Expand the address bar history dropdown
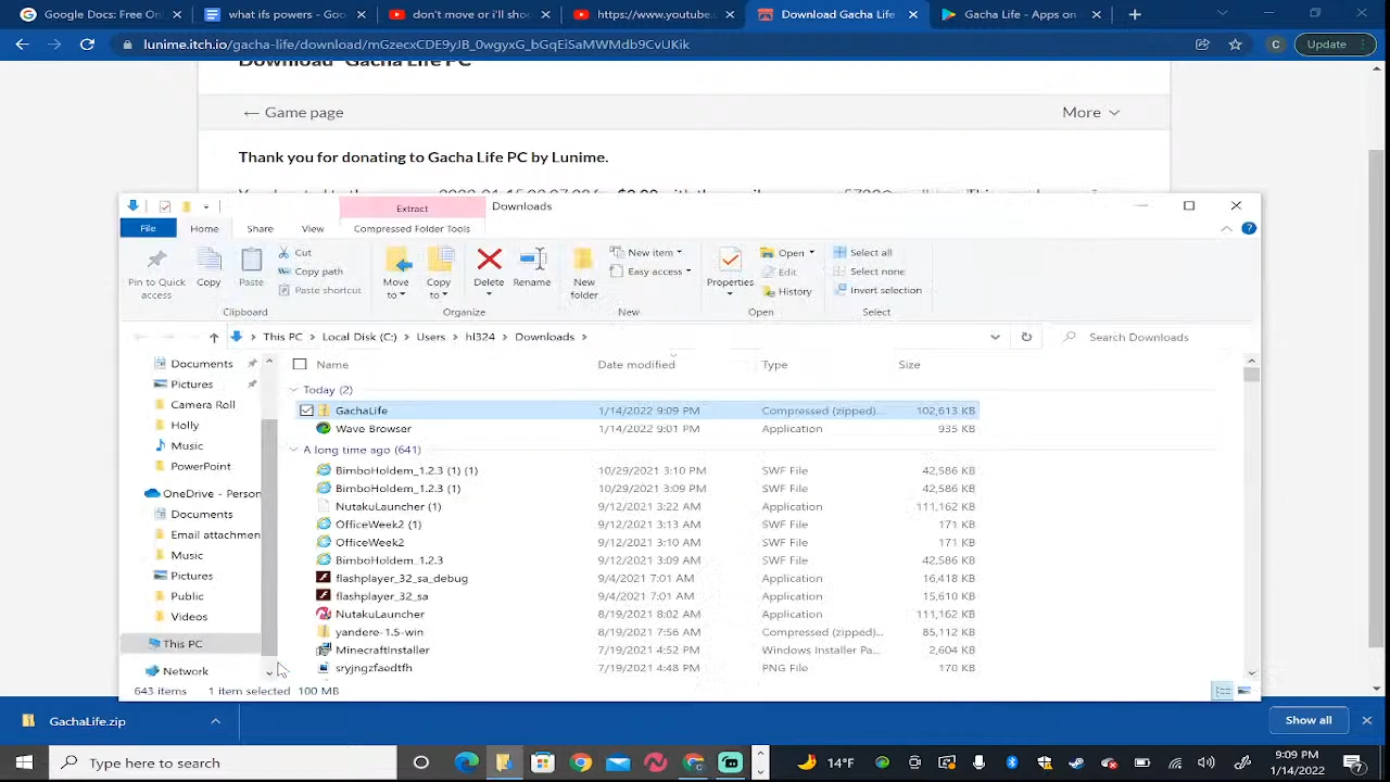 tap(995, 337)
